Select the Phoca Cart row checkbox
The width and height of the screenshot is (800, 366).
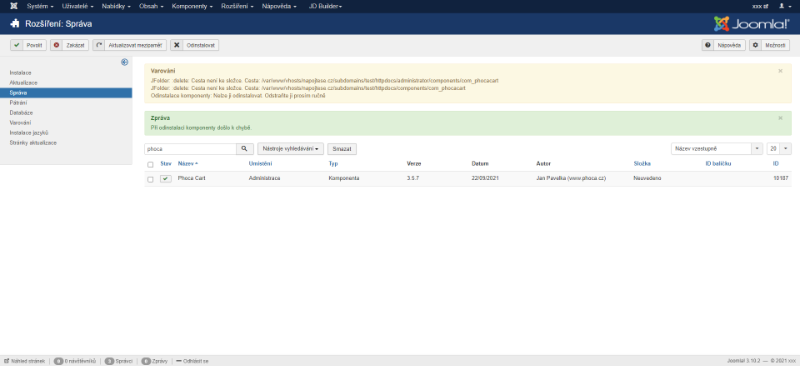pyautogui.click(x=150, y=179)
